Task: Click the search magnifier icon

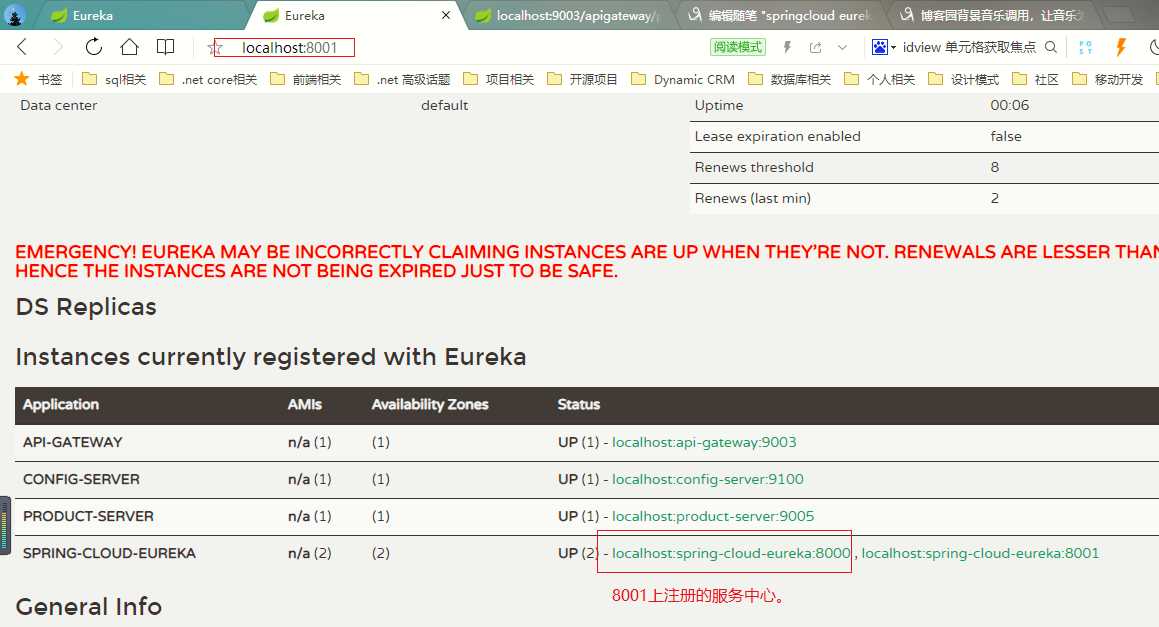Action: pos(1050,47)
